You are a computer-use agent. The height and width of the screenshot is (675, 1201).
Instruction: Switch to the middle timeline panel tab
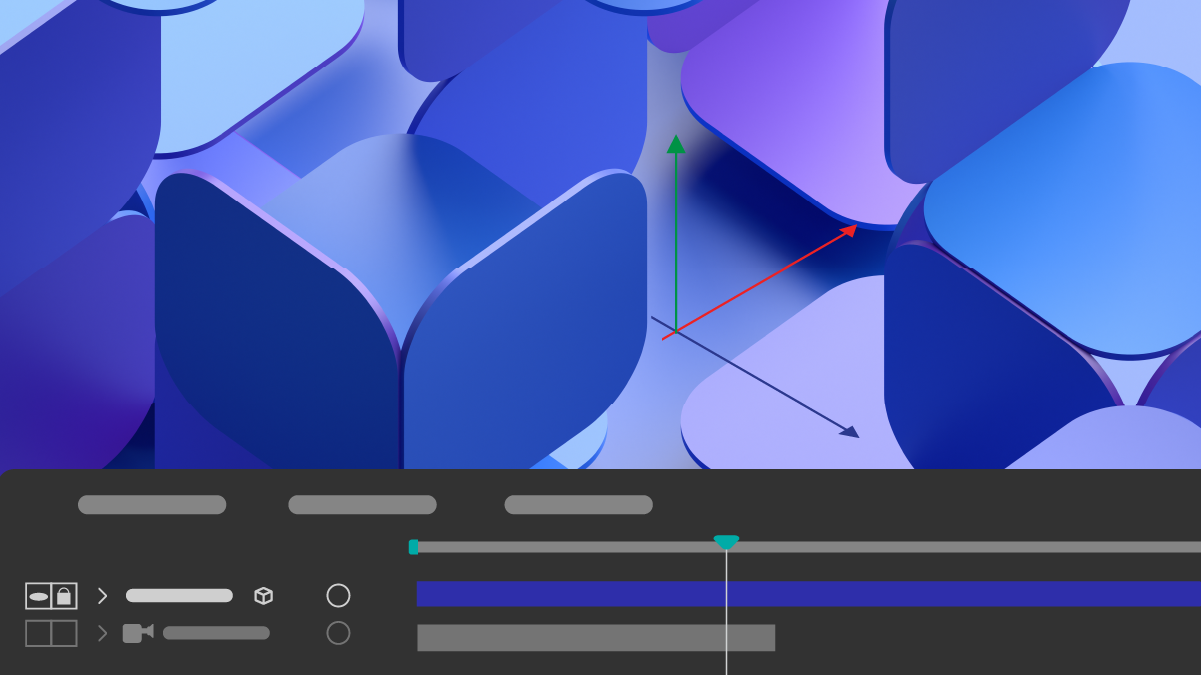click(x=362, y=504)
